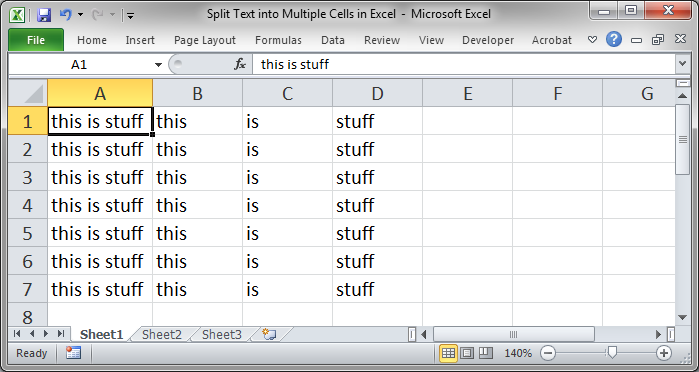Minimize the workbook window inside the ribbon bar
699x372 pixels.
(637, 40)
